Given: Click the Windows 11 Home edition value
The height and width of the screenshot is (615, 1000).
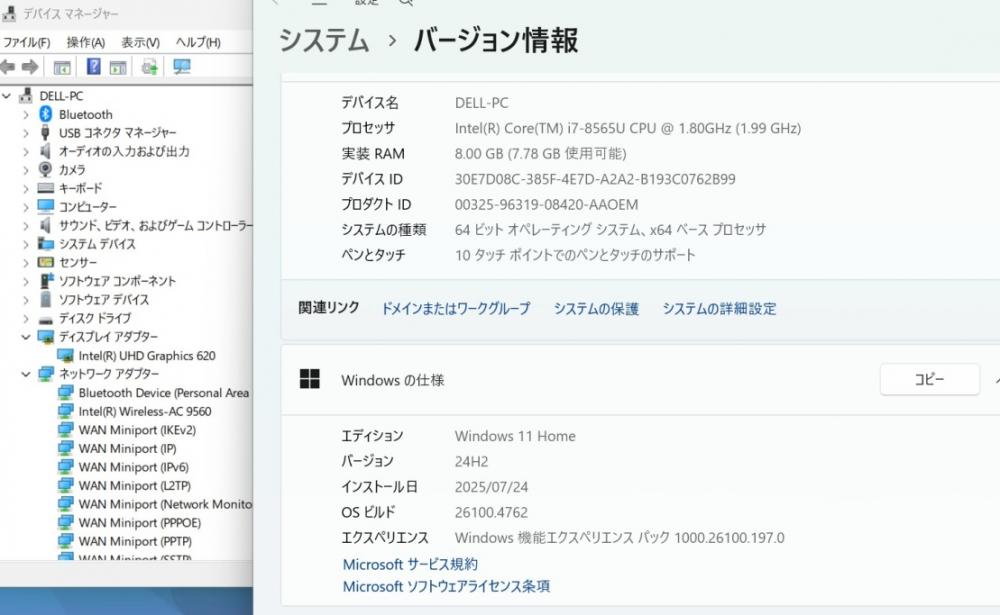Looking at the screenshot, I should 515,436.
